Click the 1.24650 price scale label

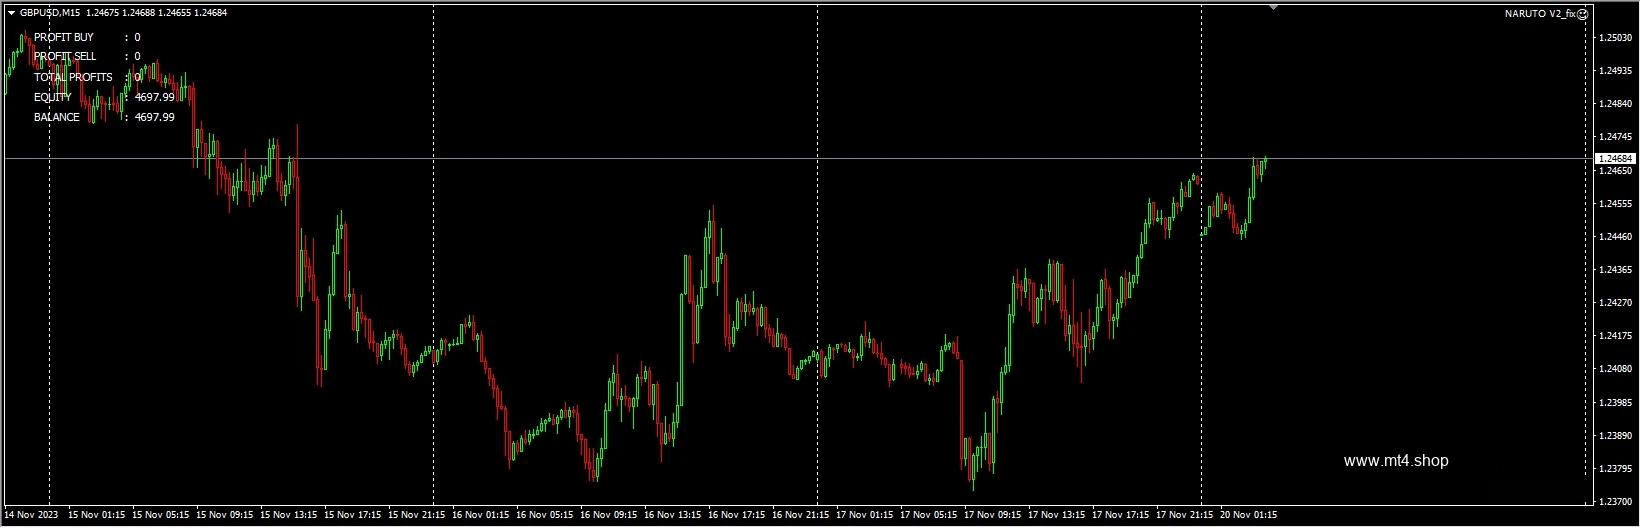click(1616, 171)
